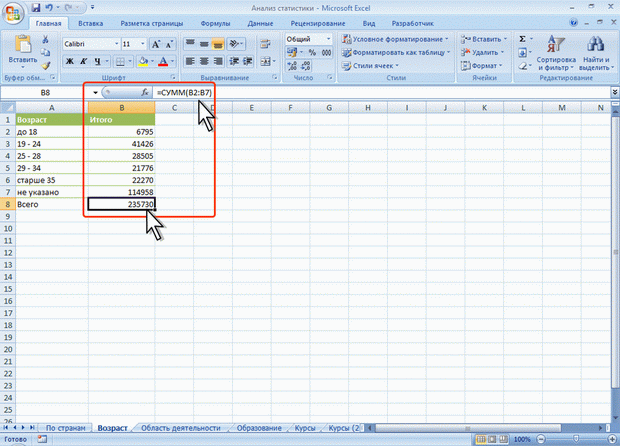Toggle wrap text in cell
The image size is (620, 446).
pyautogui.click(x=265, y=43)
